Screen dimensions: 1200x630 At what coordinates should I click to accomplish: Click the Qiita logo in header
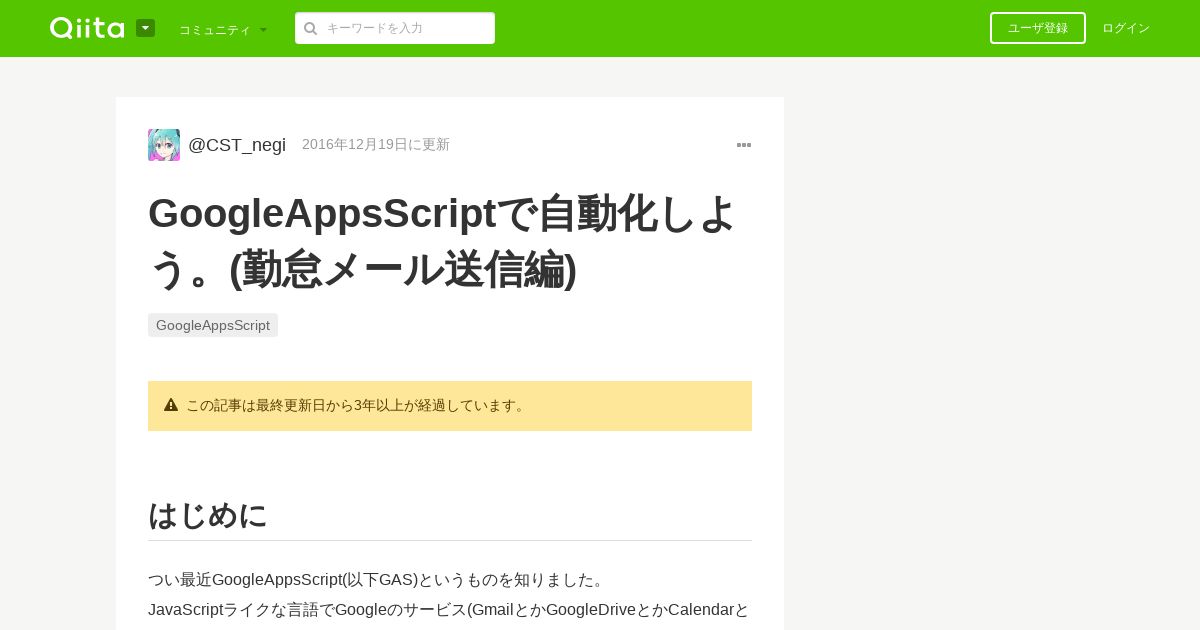pos(87,28)
